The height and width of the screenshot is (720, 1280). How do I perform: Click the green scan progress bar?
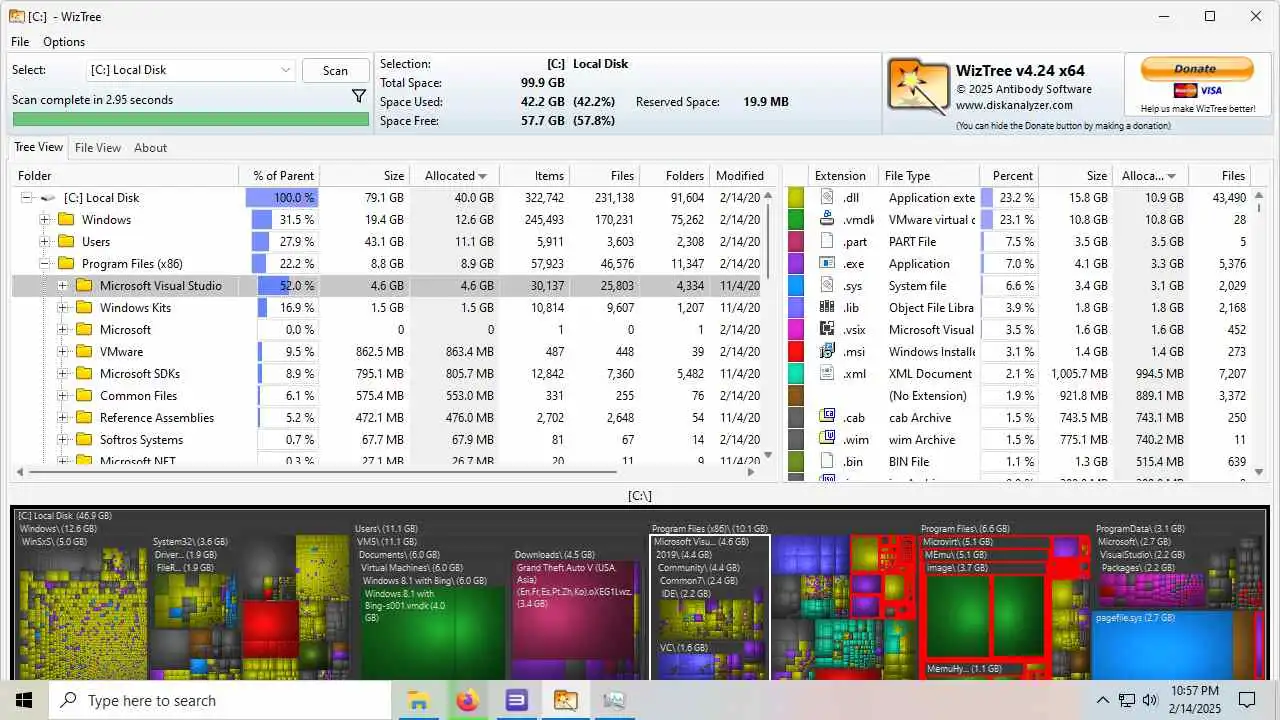tap(190, 119)
